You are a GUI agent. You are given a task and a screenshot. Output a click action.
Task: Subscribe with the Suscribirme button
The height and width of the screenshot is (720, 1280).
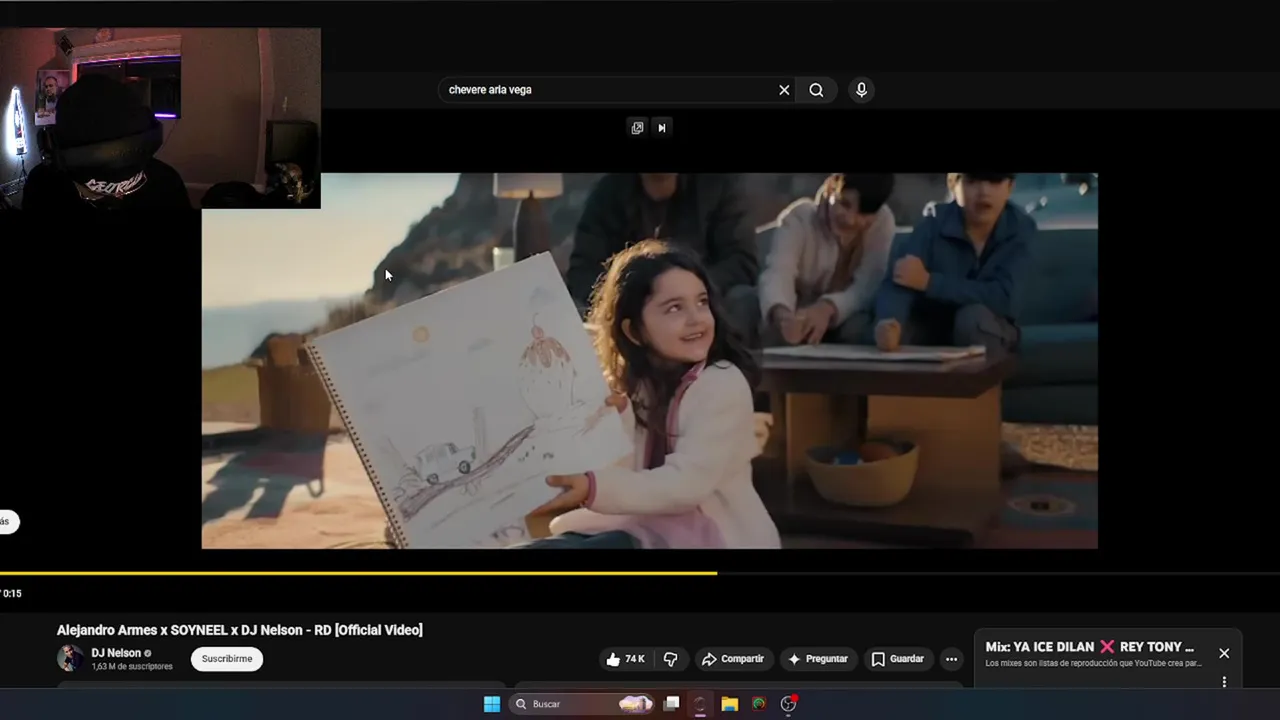click(x=227, y=659)
